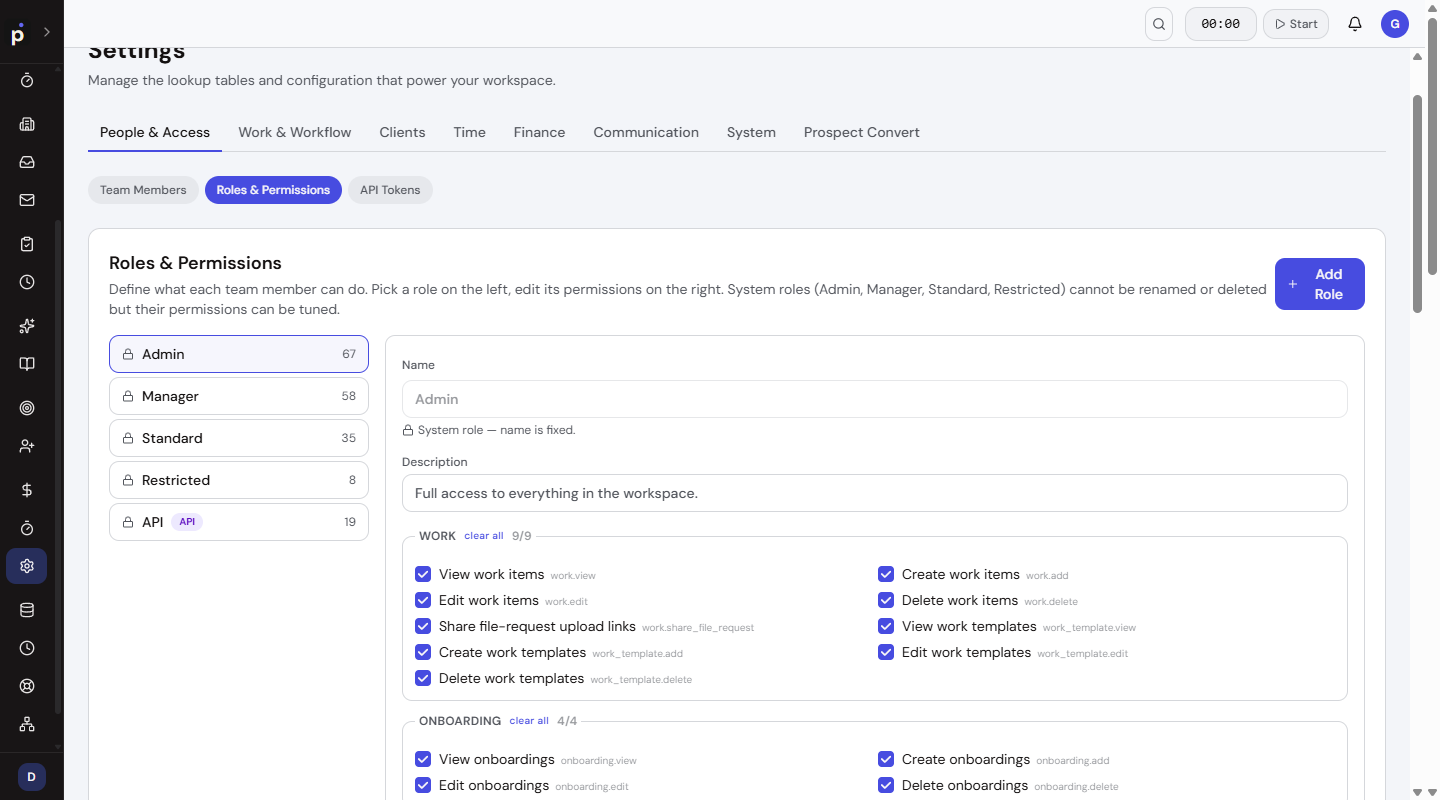
Task: Open the mail envelope icon in the sidebar
Action: [x=27, y=200]
